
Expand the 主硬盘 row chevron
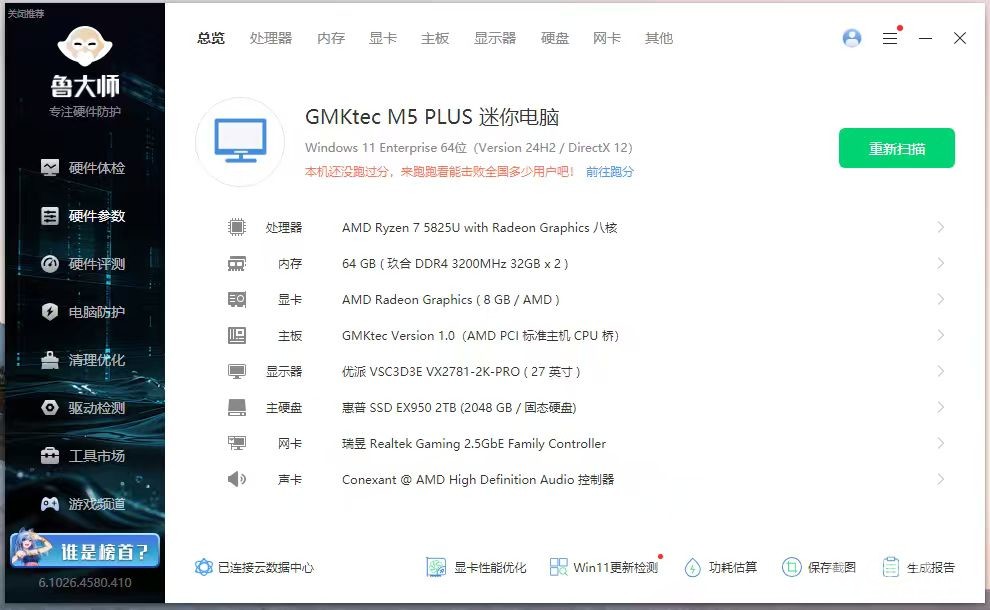[x=941, y=407]
